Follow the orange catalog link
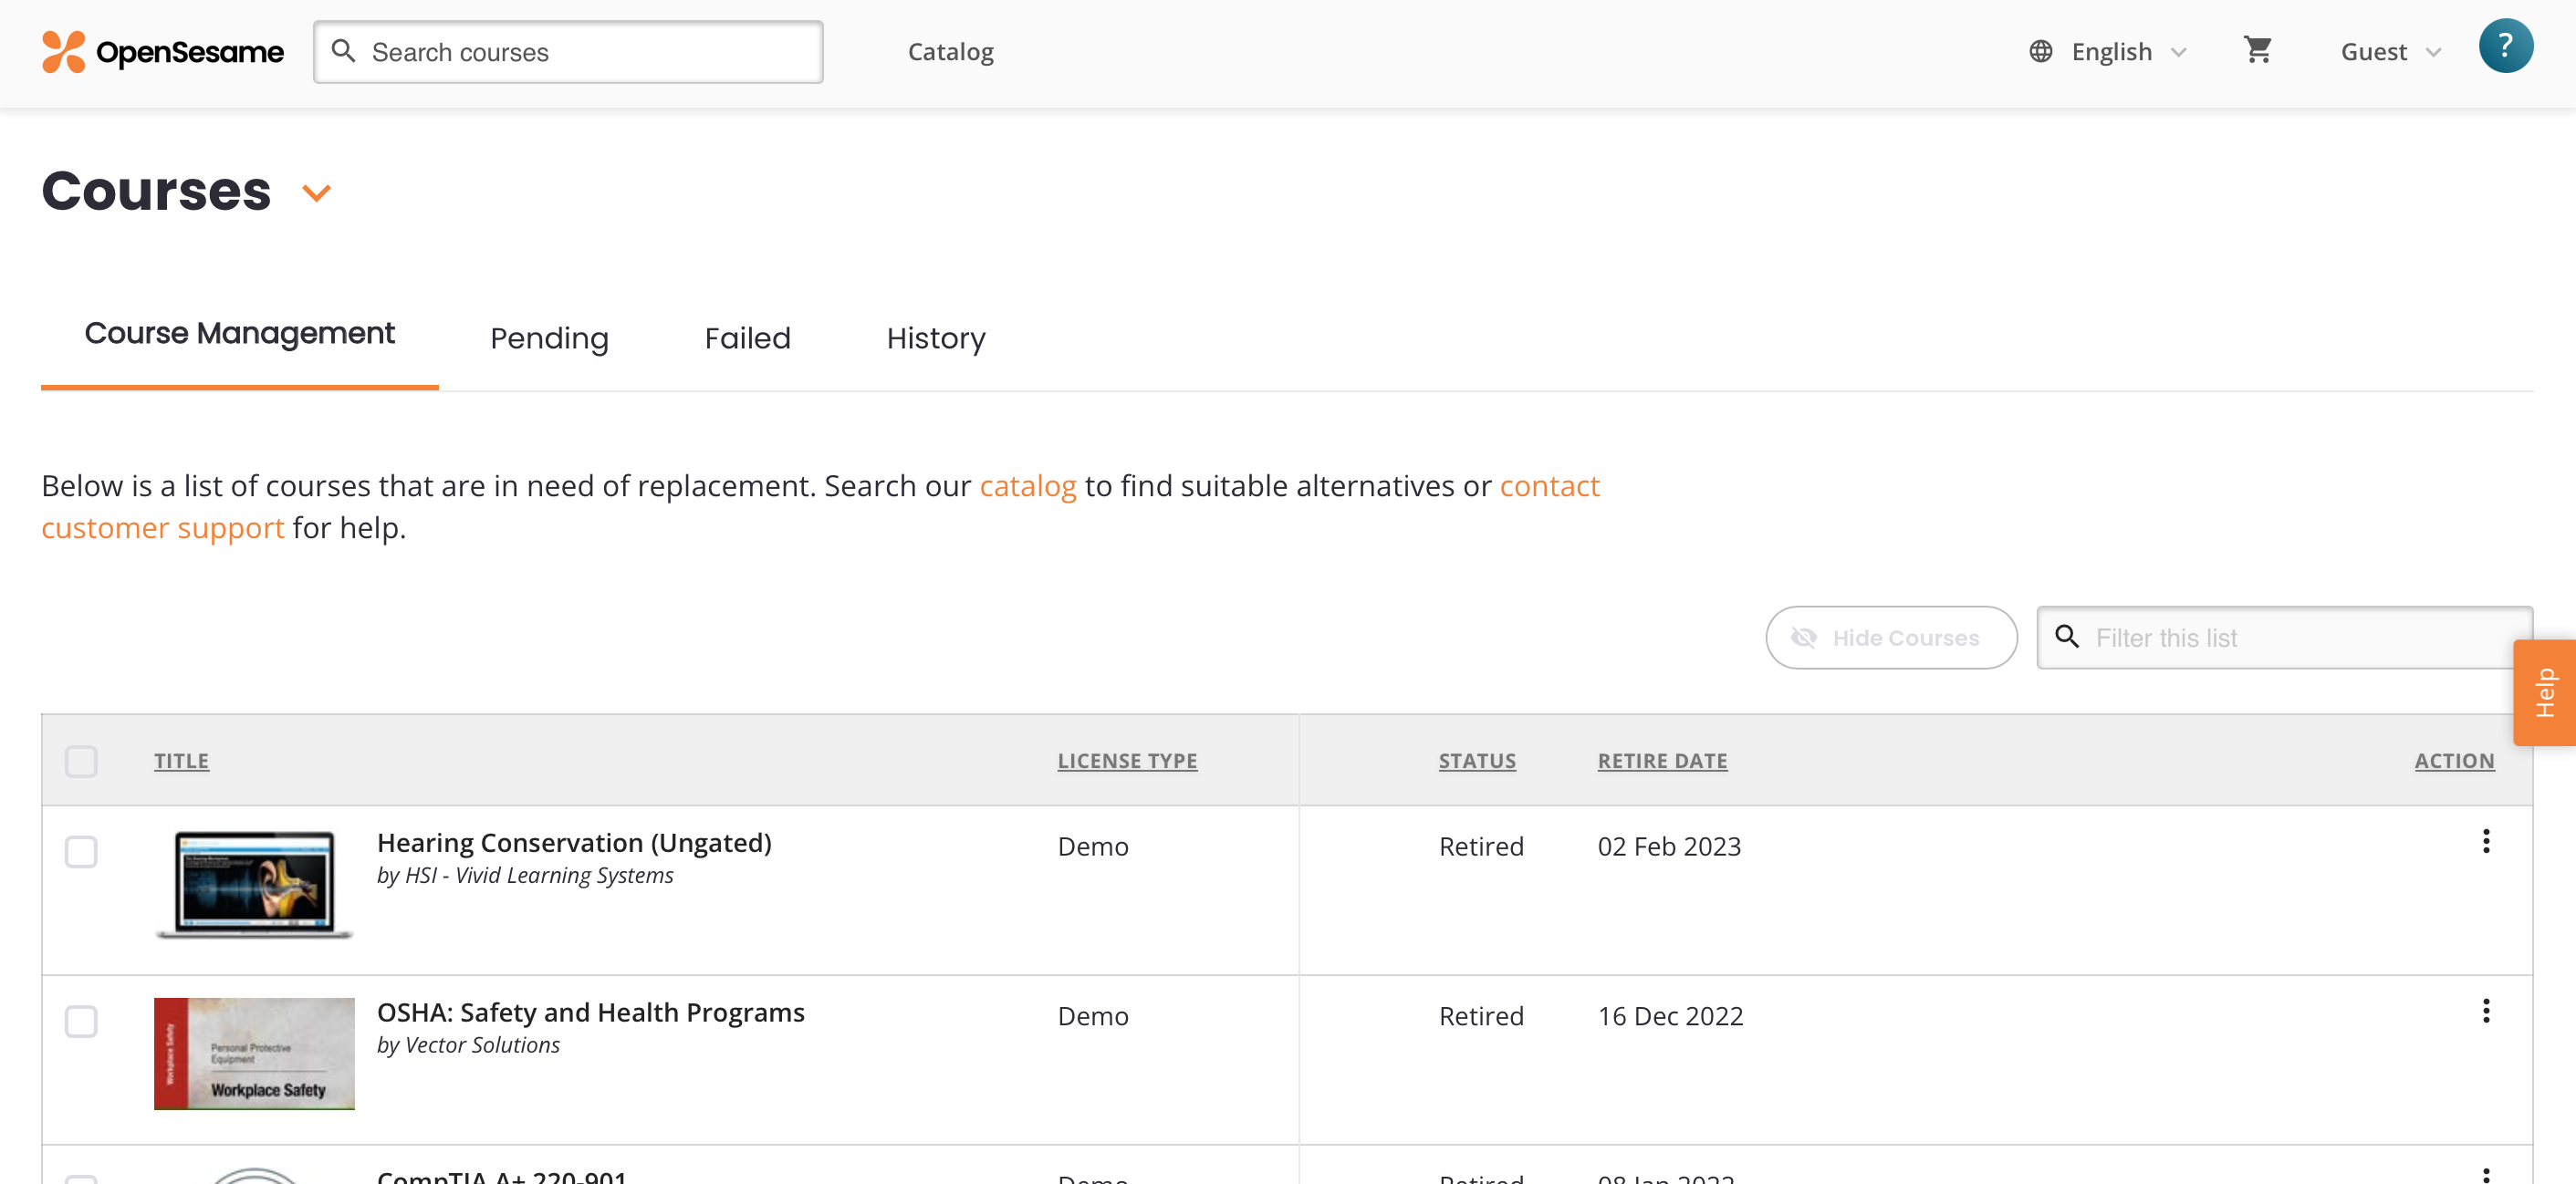This screenshot has width=2576, height=1184. point(1027,486)
